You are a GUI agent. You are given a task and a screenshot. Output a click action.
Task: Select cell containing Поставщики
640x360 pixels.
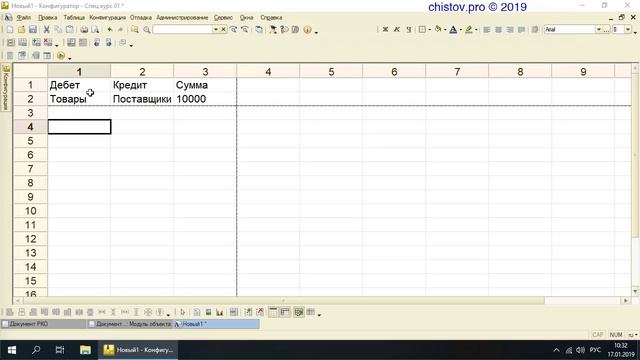[142, 99]
